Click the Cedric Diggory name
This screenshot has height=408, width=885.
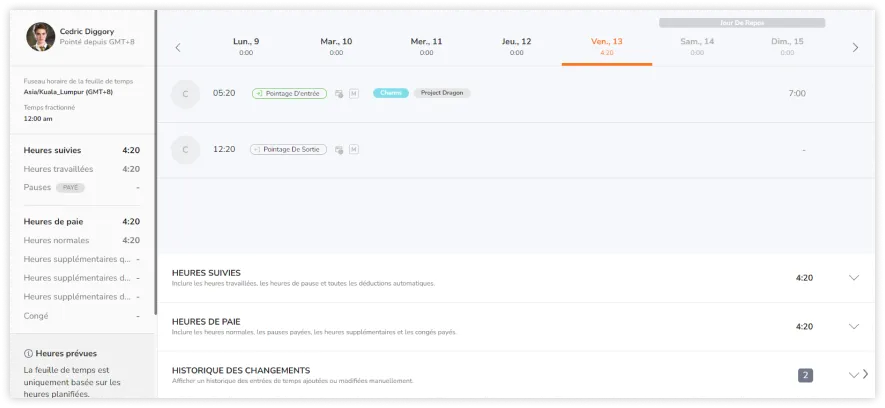pyautogui.click(x=87, y=32)
